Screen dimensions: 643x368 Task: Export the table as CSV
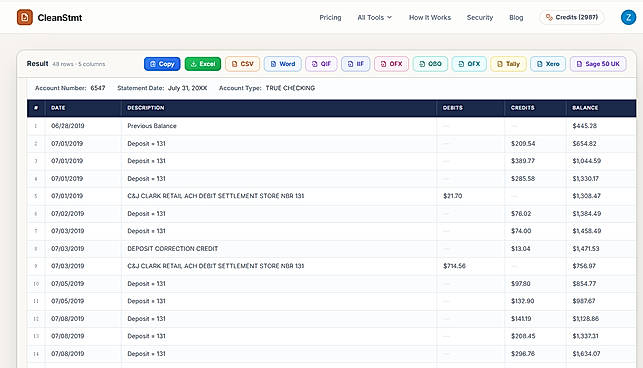click(x=242, y=64)
